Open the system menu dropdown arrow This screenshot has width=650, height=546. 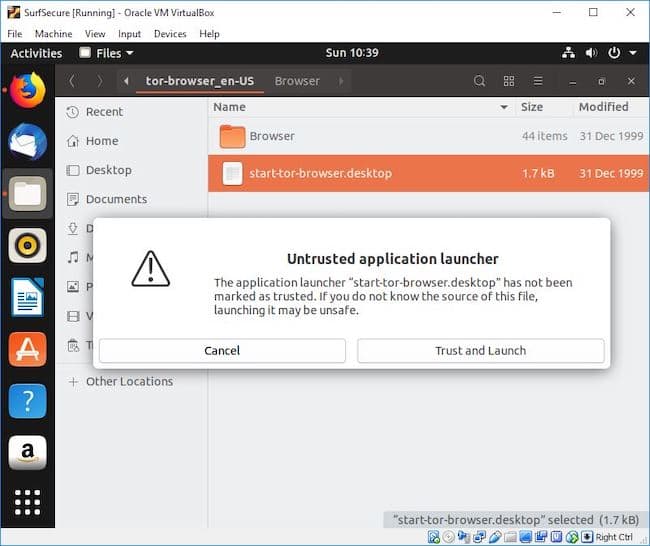click(633, 53)
